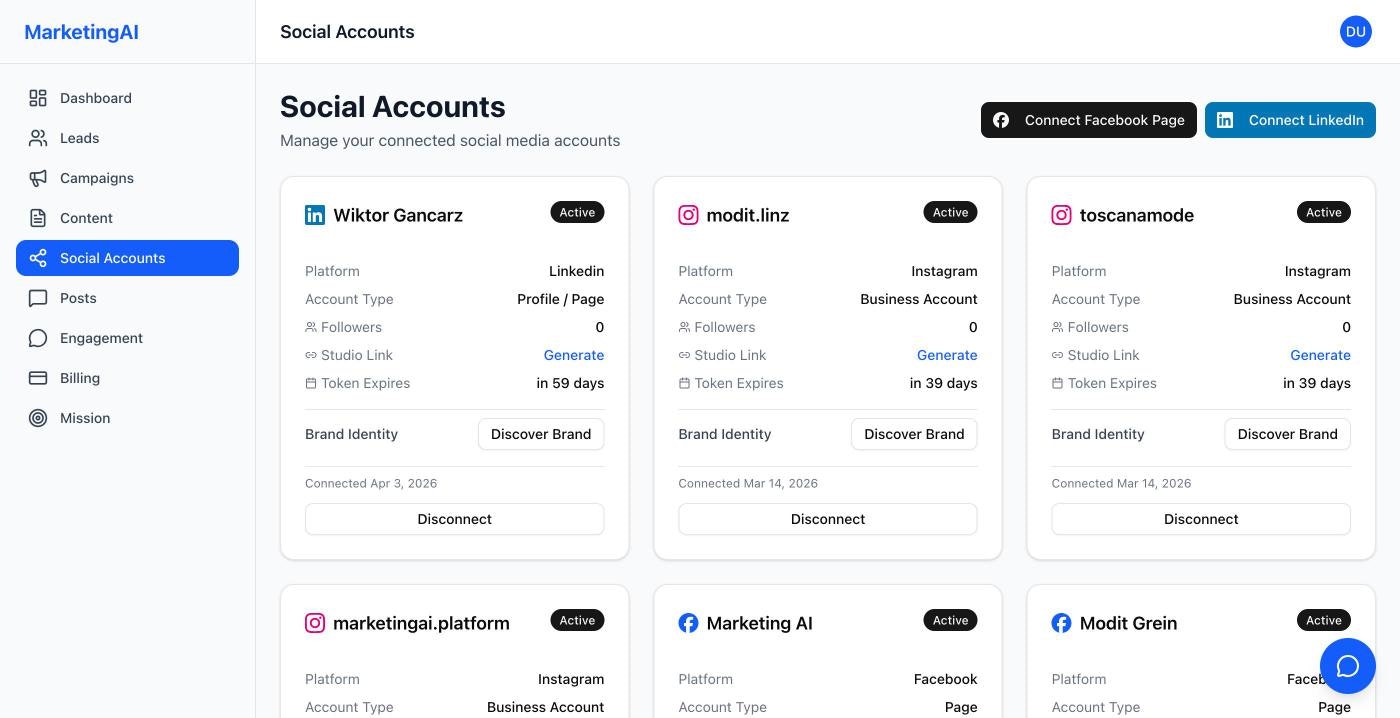Click the Posts speech bubble icon

click(x=38, y=298)
